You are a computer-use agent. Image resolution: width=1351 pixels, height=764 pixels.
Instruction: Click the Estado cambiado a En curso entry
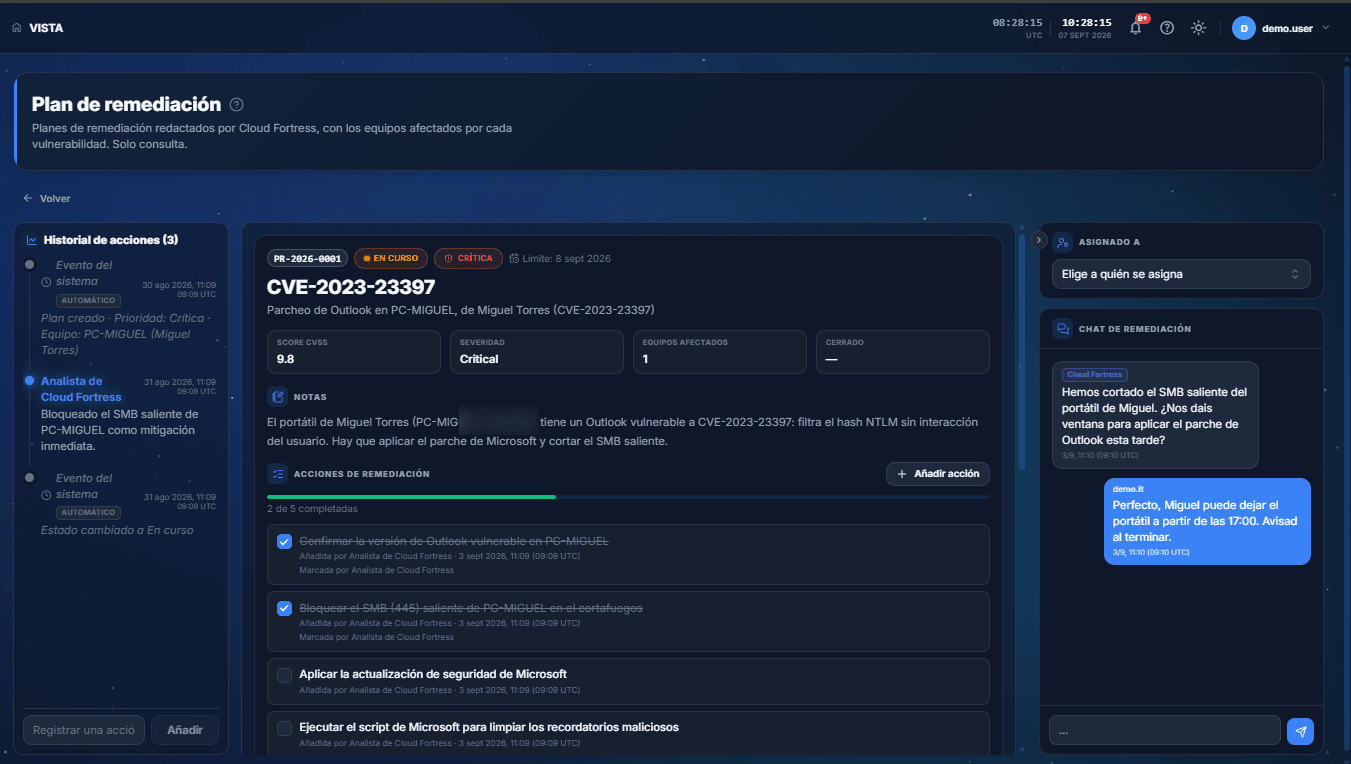click(x=117, y=530)
